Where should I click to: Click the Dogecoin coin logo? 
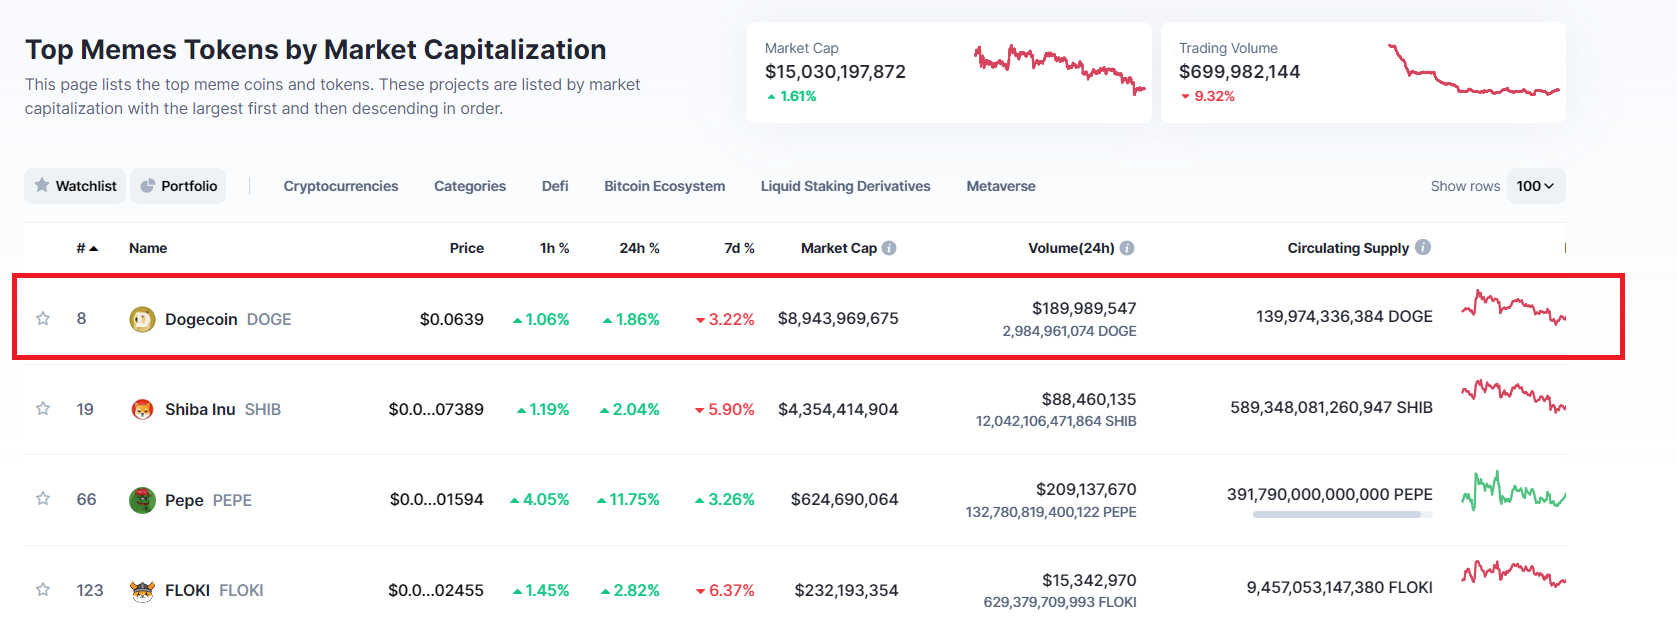(x=142, y=319)
